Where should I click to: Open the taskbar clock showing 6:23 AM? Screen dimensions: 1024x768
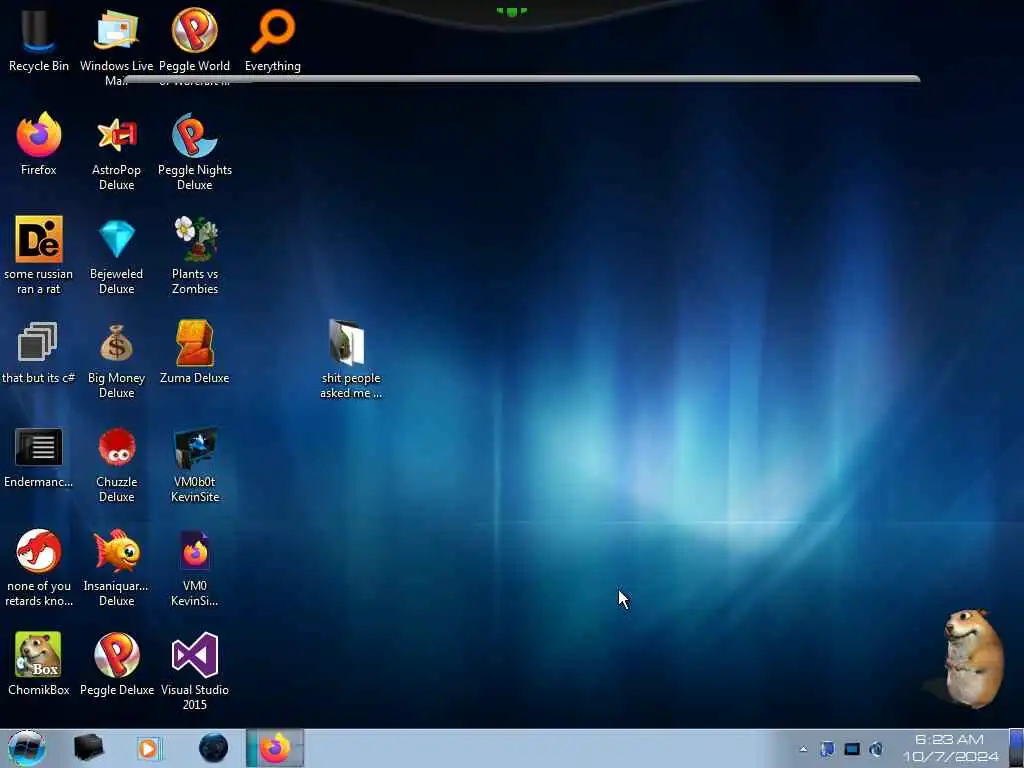point(950,748)
